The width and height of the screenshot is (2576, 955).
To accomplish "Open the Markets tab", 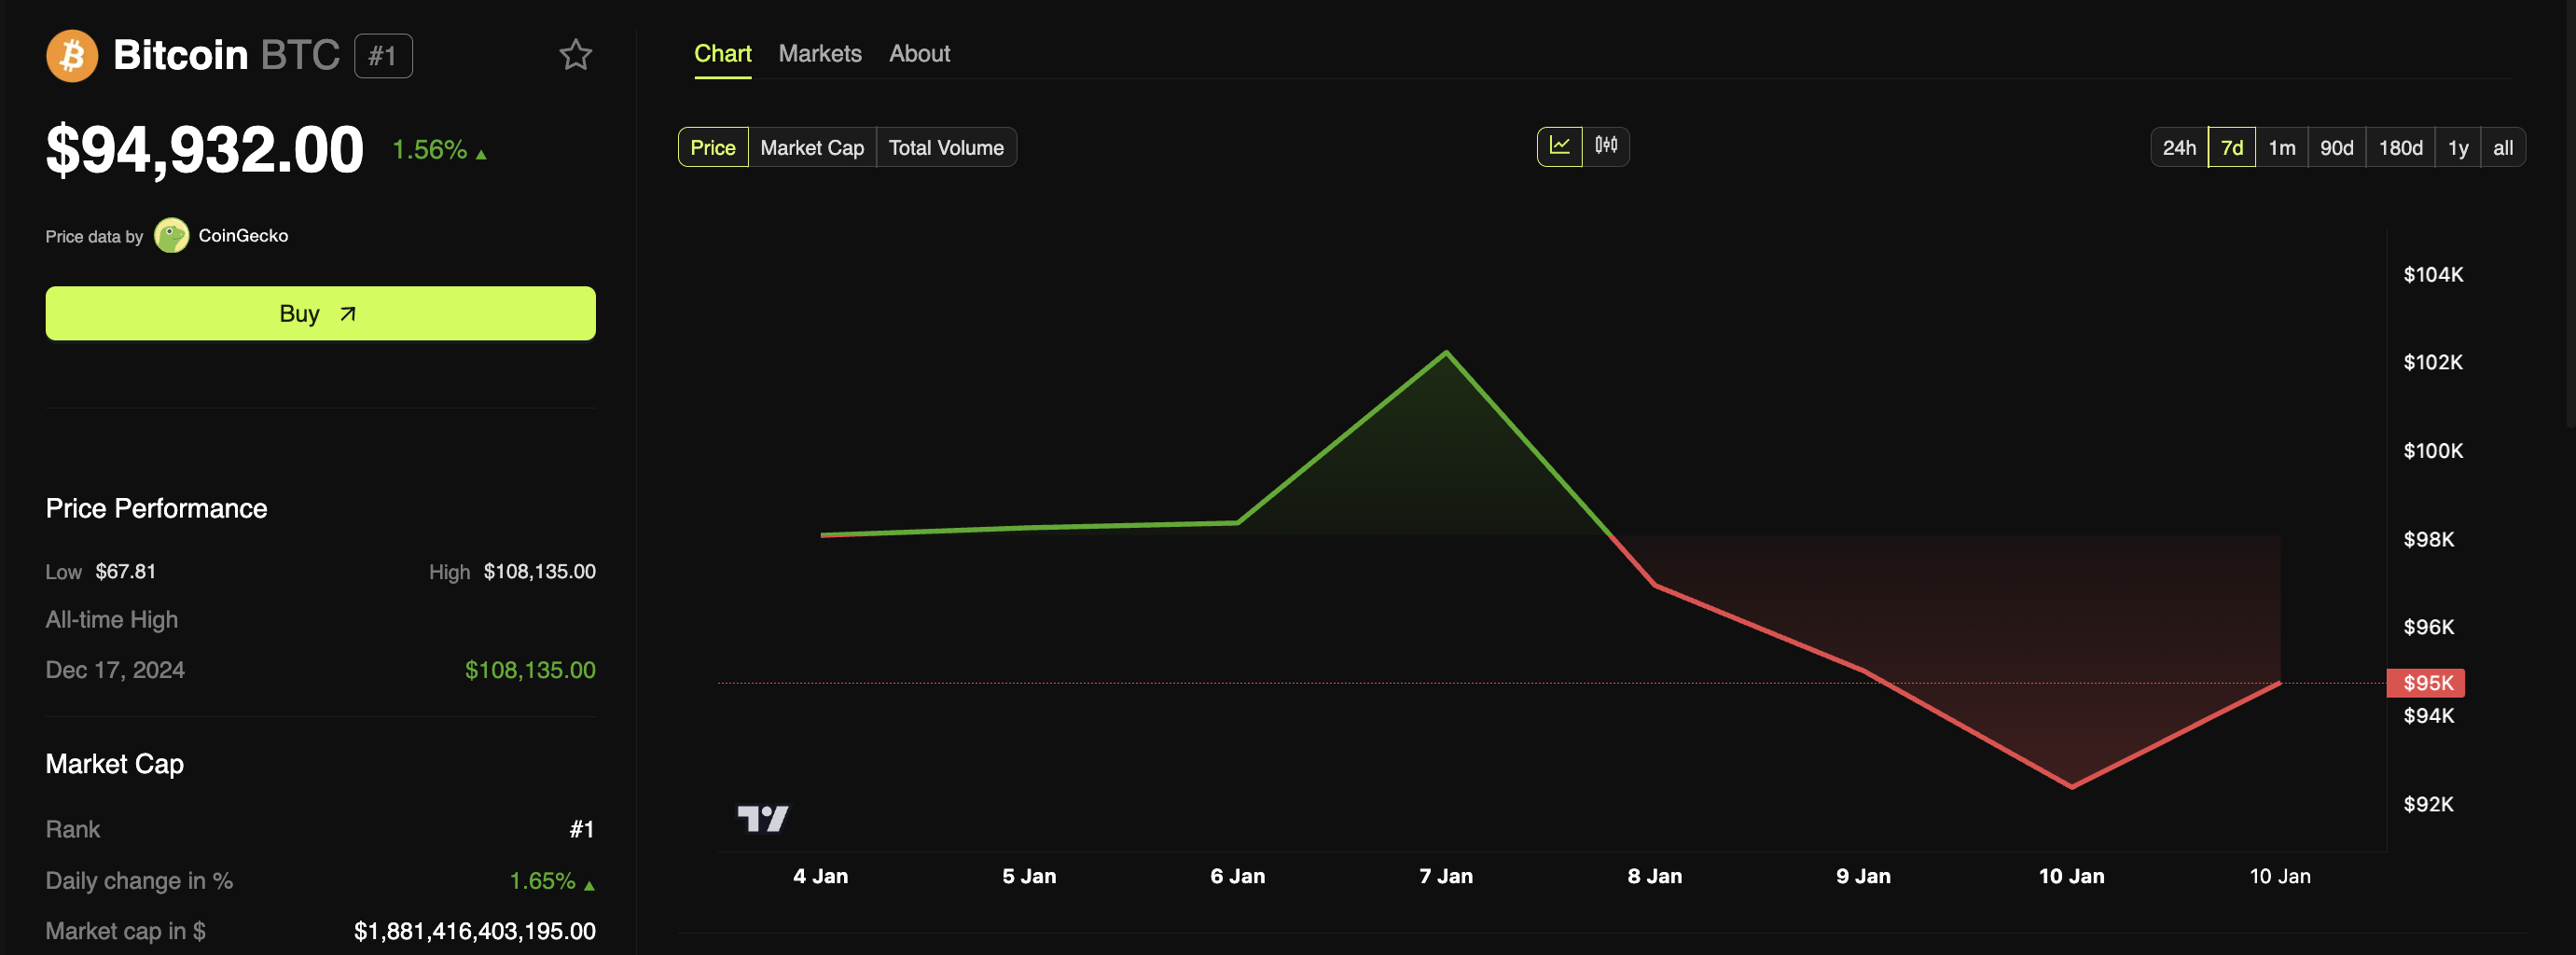I will click(x=819, y=54).
